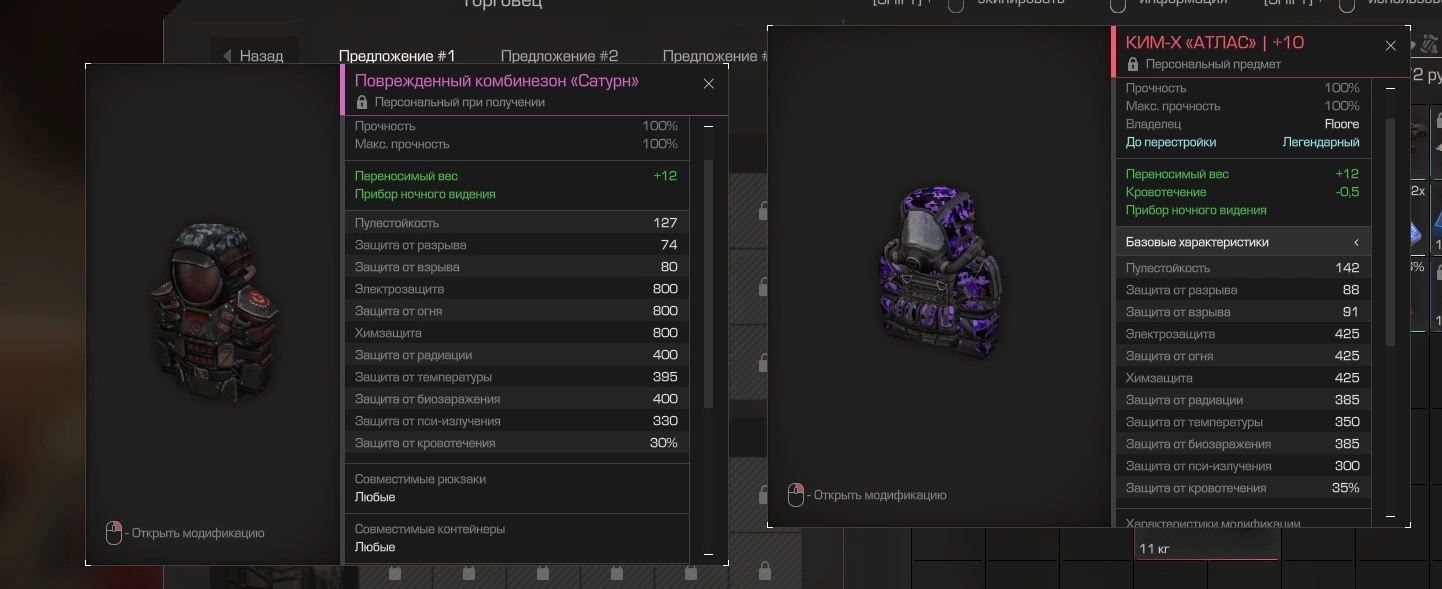Image resolution: width=1442 pixels, height=589 pixels.
Task: Click the lock icon beside Персональный предмет
Action: pyautogui.click(x=1133, y=64)
